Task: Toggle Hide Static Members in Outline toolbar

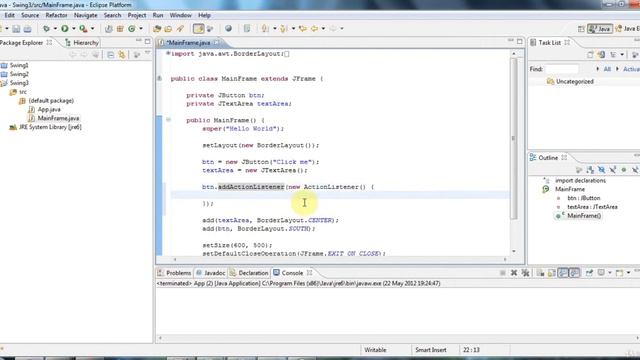Action: pyautogui.click(x=613, y=170)
